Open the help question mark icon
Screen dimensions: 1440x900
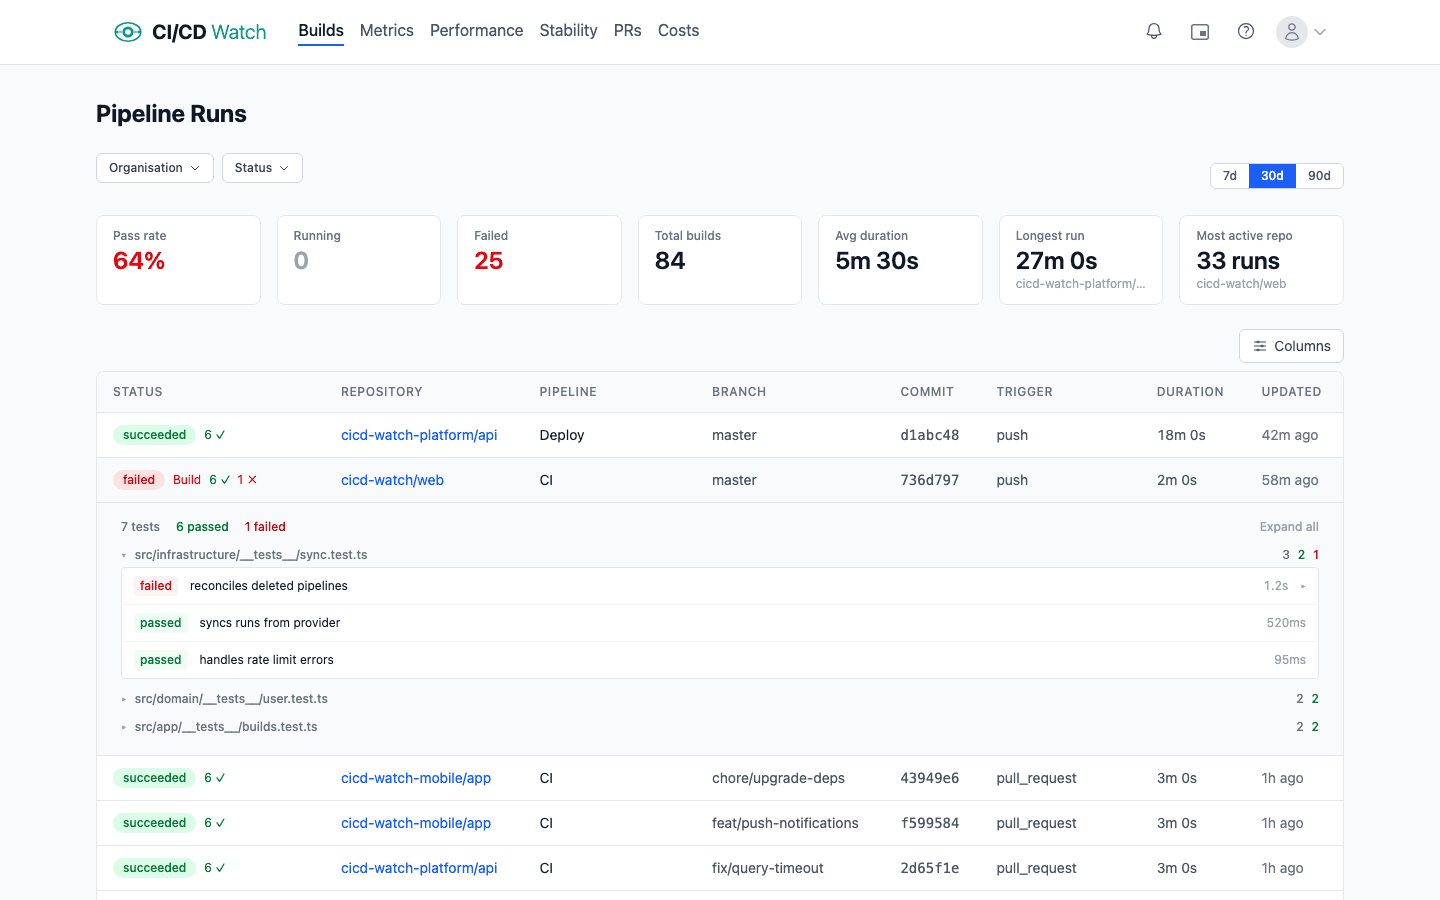(x=1246, y=32)
